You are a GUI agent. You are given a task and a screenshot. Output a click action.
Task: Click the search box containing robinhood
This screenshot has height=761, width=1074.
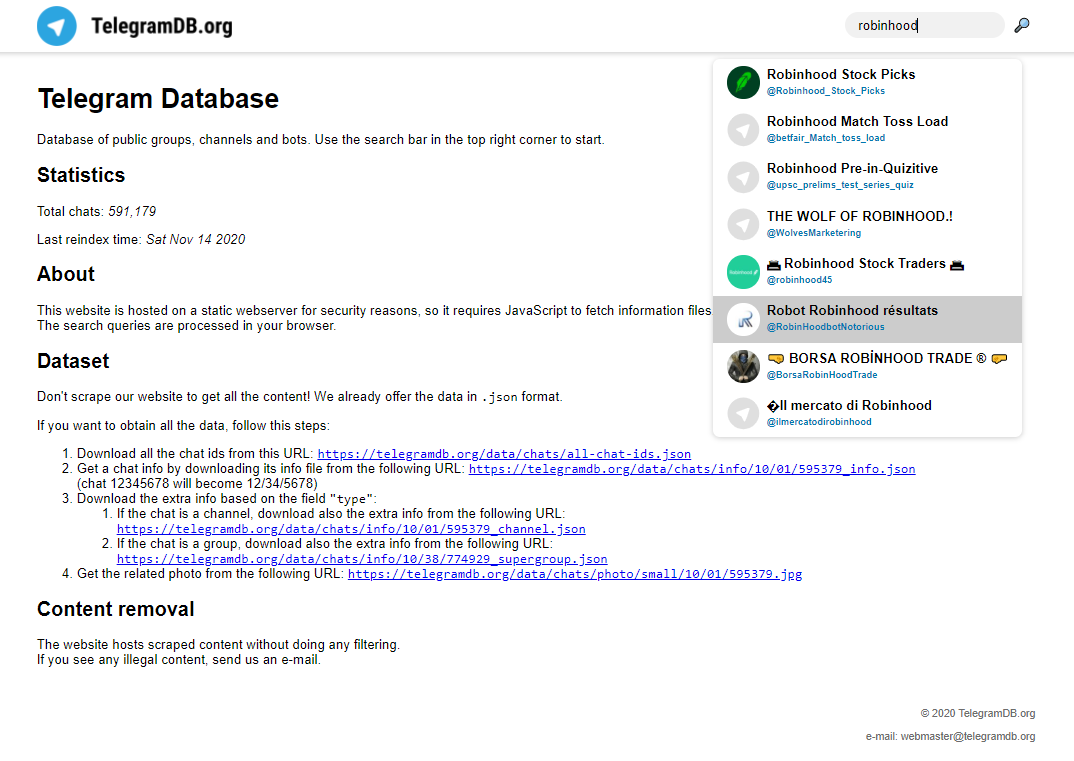[925, 25]
